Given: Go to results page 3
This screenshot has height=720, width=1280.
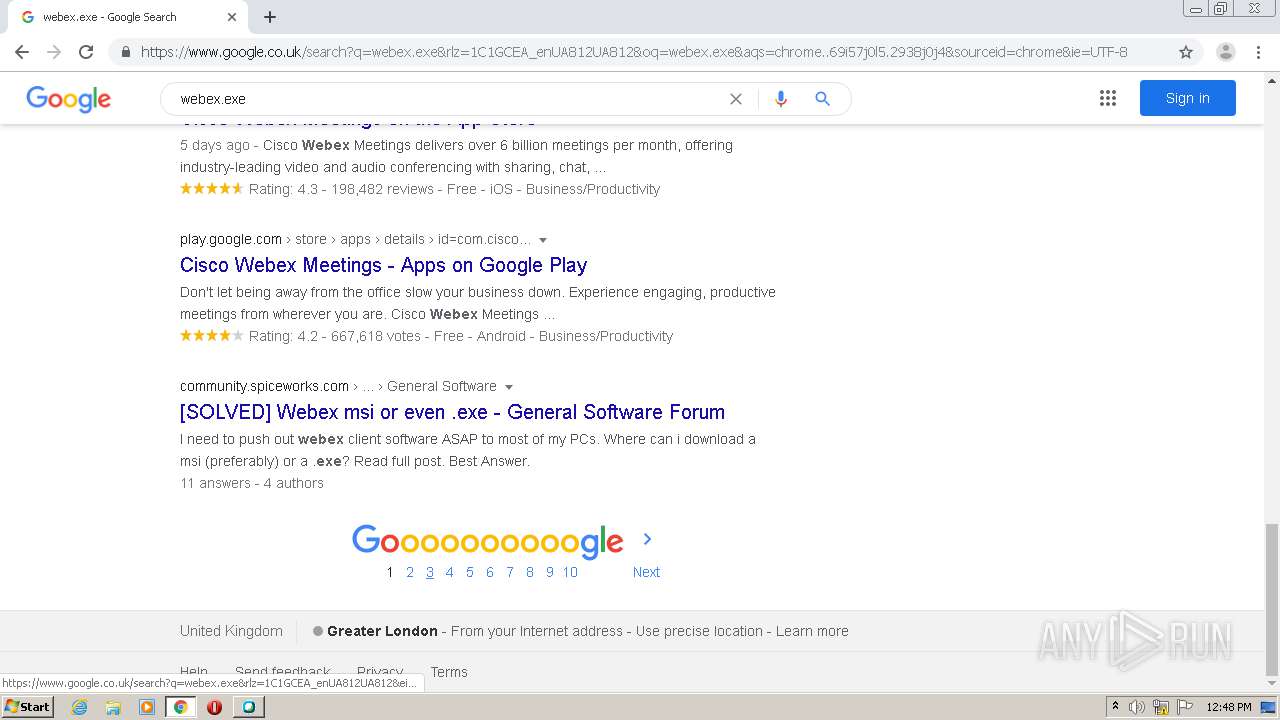Looking at the screenshot, I should click(x=430, y=572).
